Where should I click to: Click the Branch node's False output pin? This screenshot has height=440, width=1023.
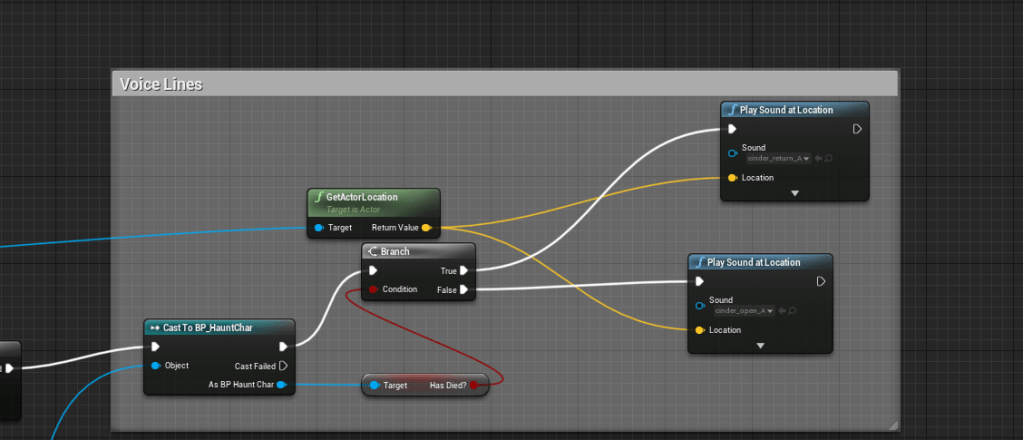(466, 289)
